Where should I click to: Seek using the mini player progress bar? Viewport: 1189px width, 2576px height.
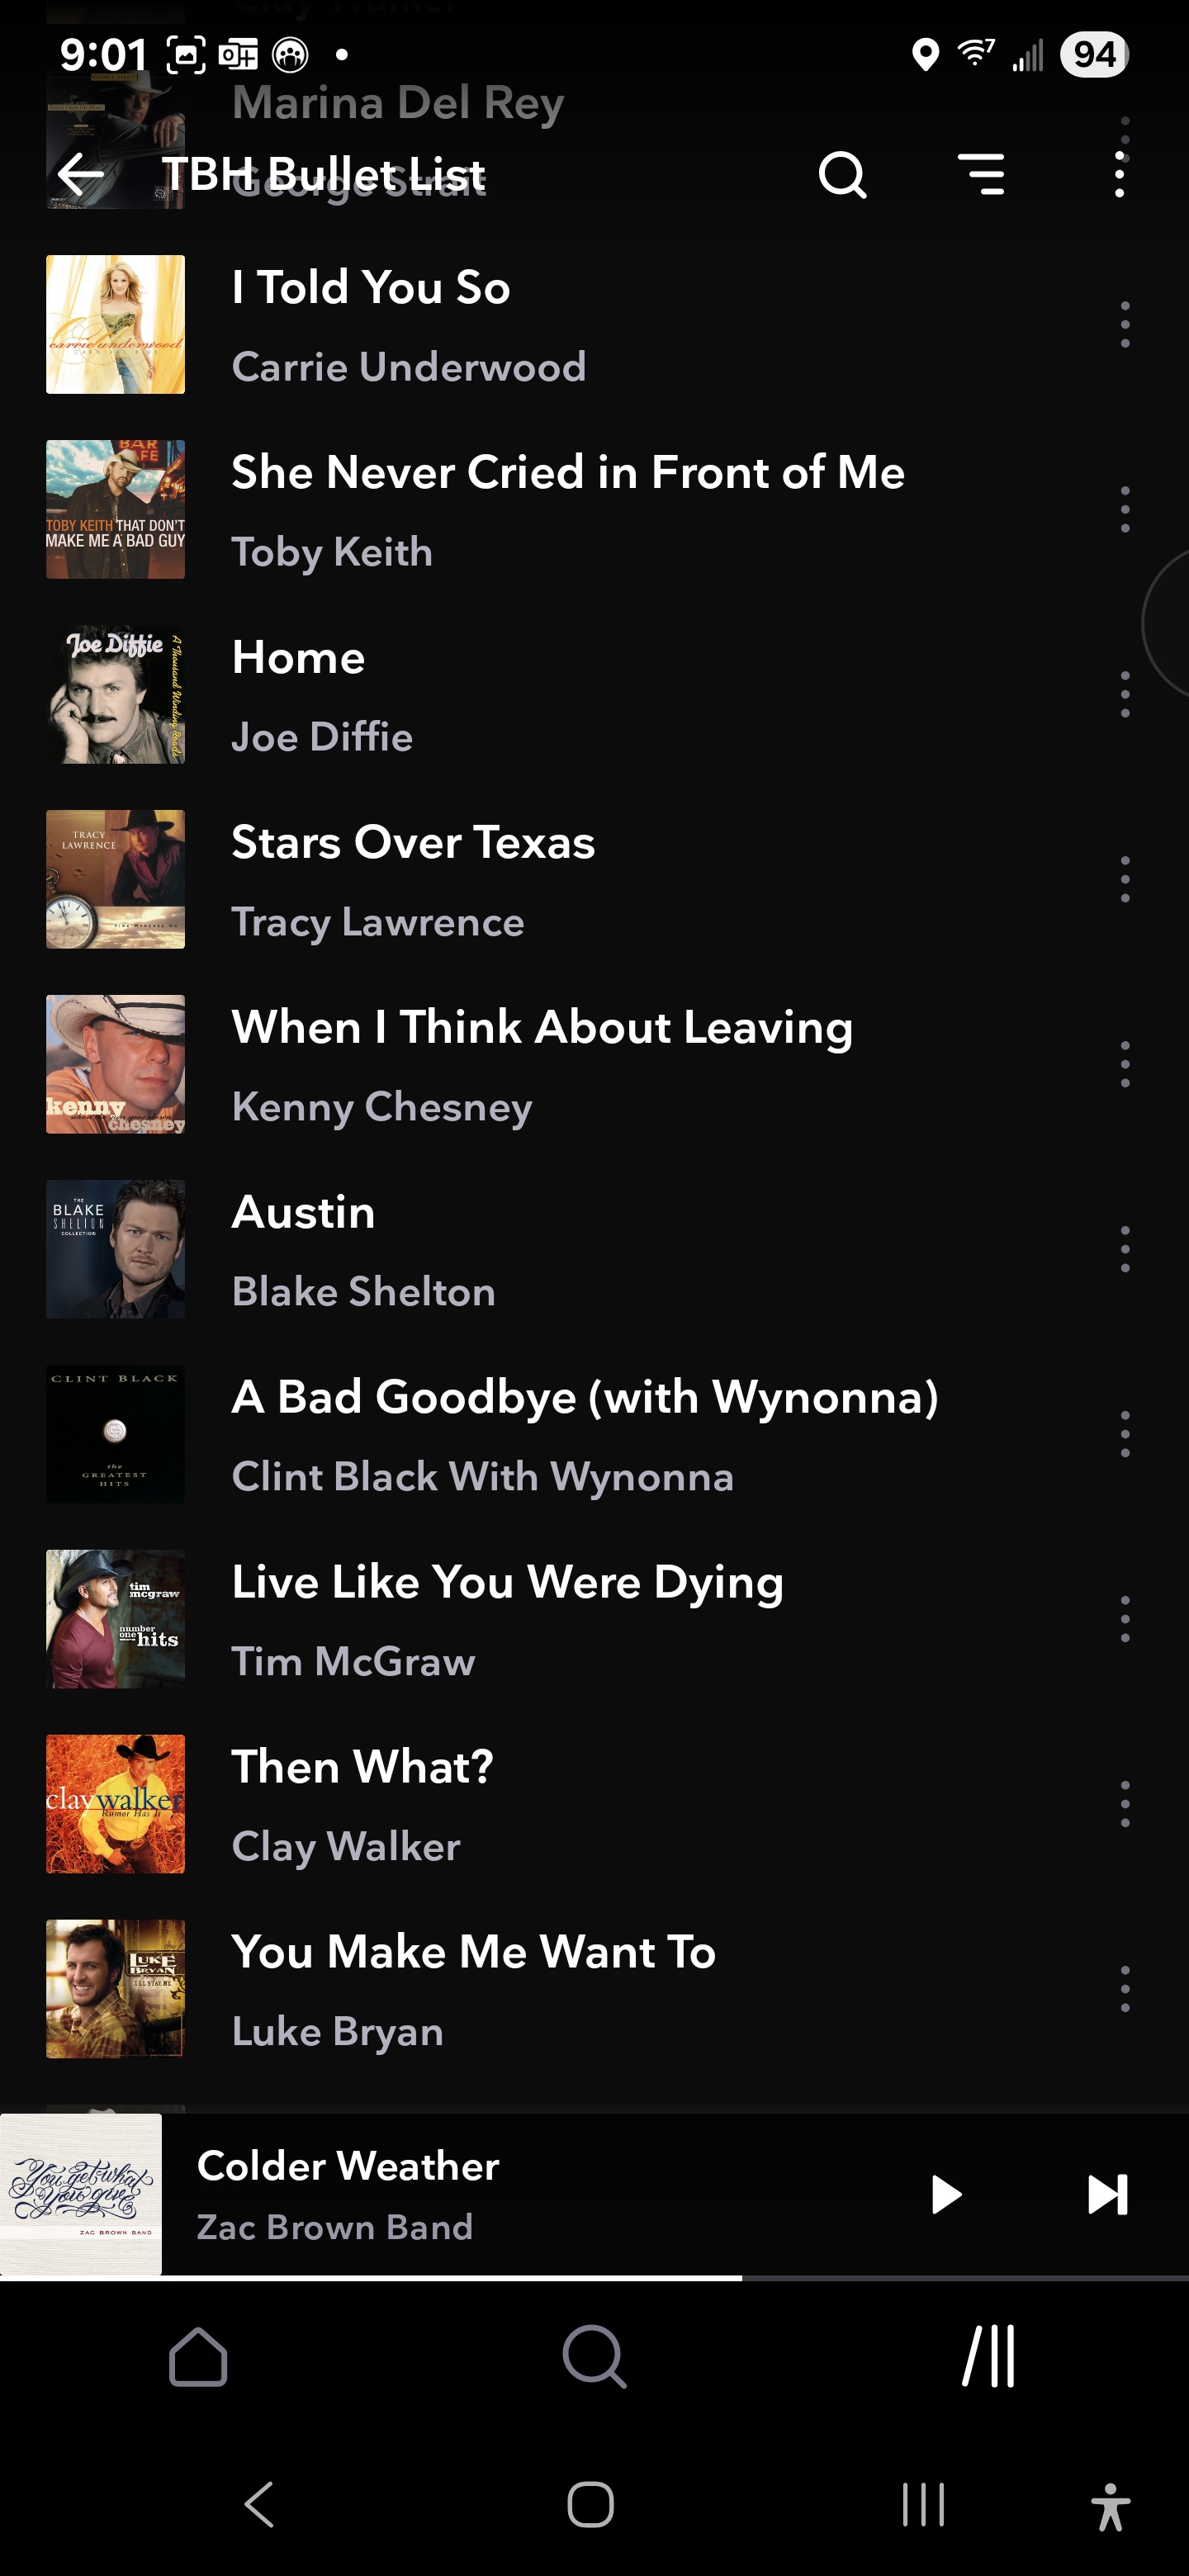point(594,2277)
